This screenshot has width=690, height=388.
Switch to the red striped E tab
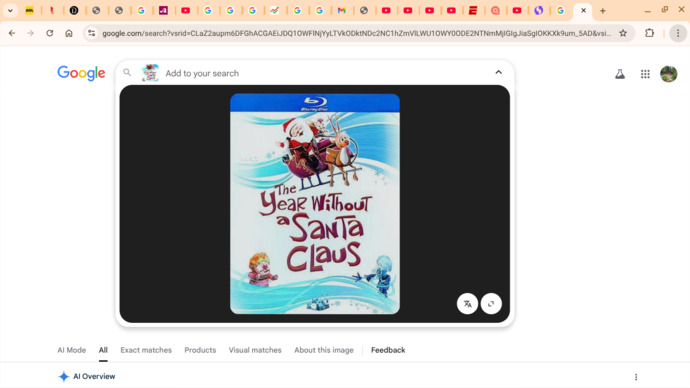(x=473, y=11)
